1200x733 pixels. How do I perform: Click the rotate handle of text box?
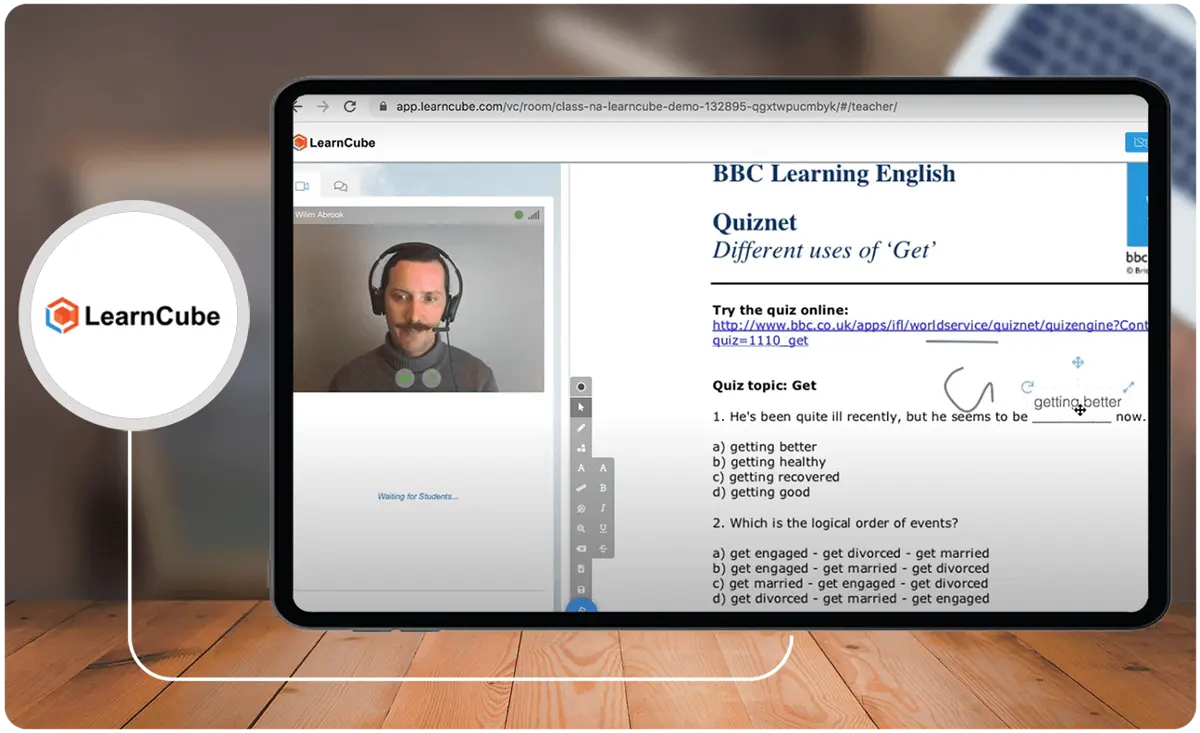[1027, 387]
